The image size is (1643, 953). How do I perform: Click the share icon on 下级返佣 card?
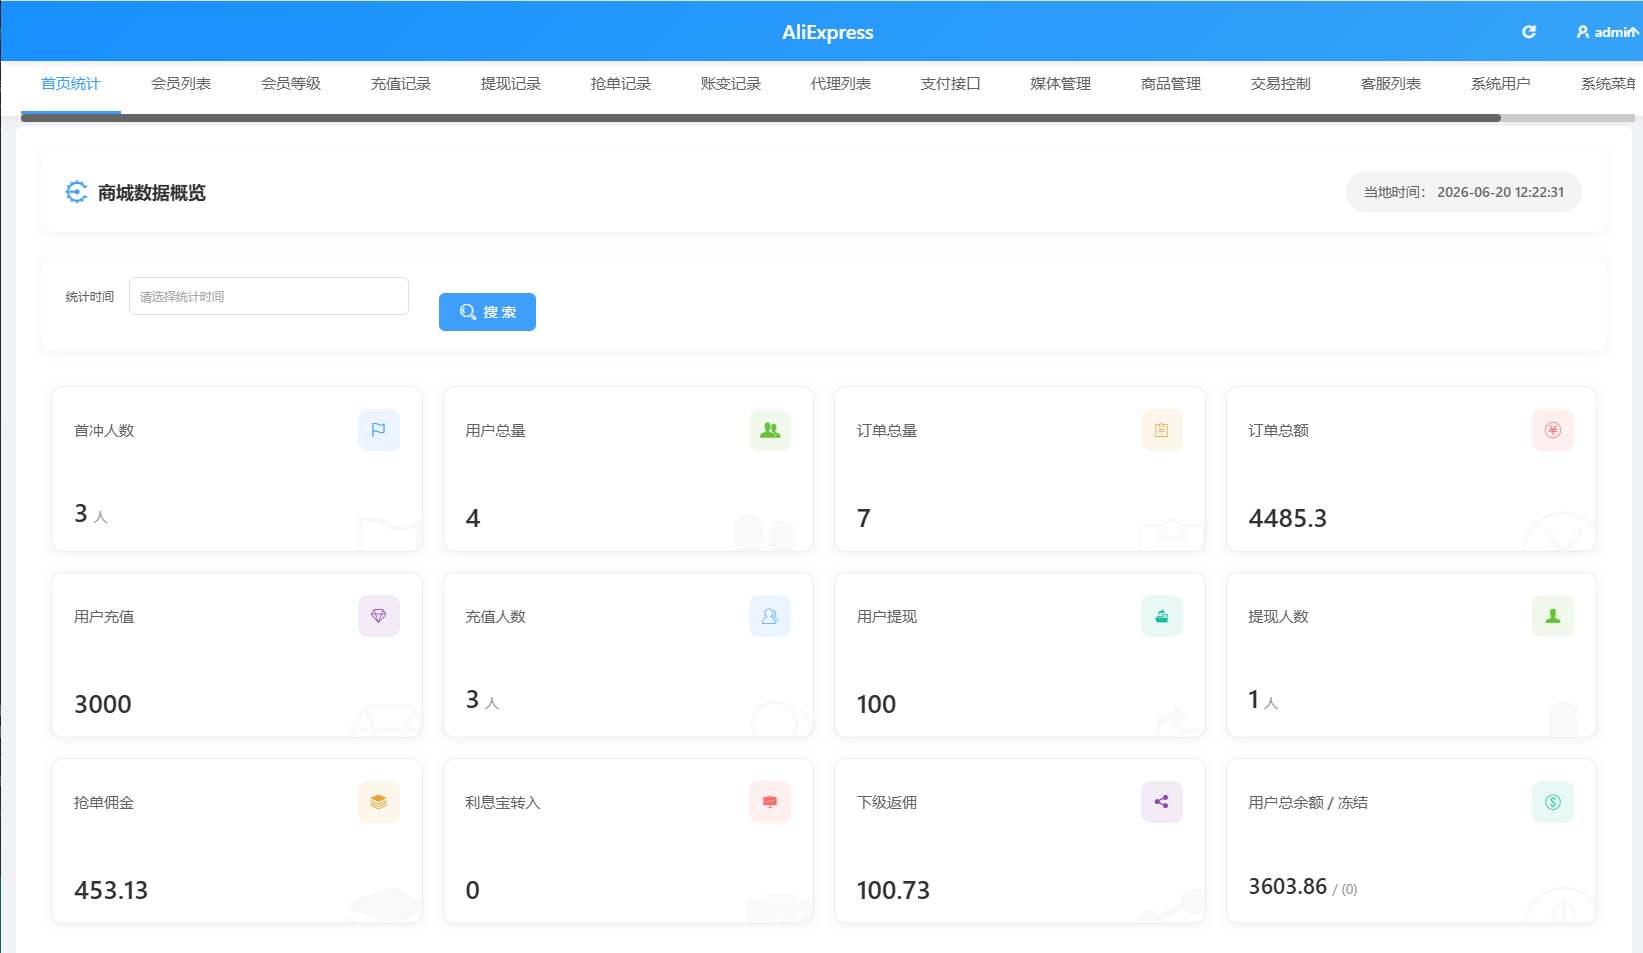(1162, 802)
